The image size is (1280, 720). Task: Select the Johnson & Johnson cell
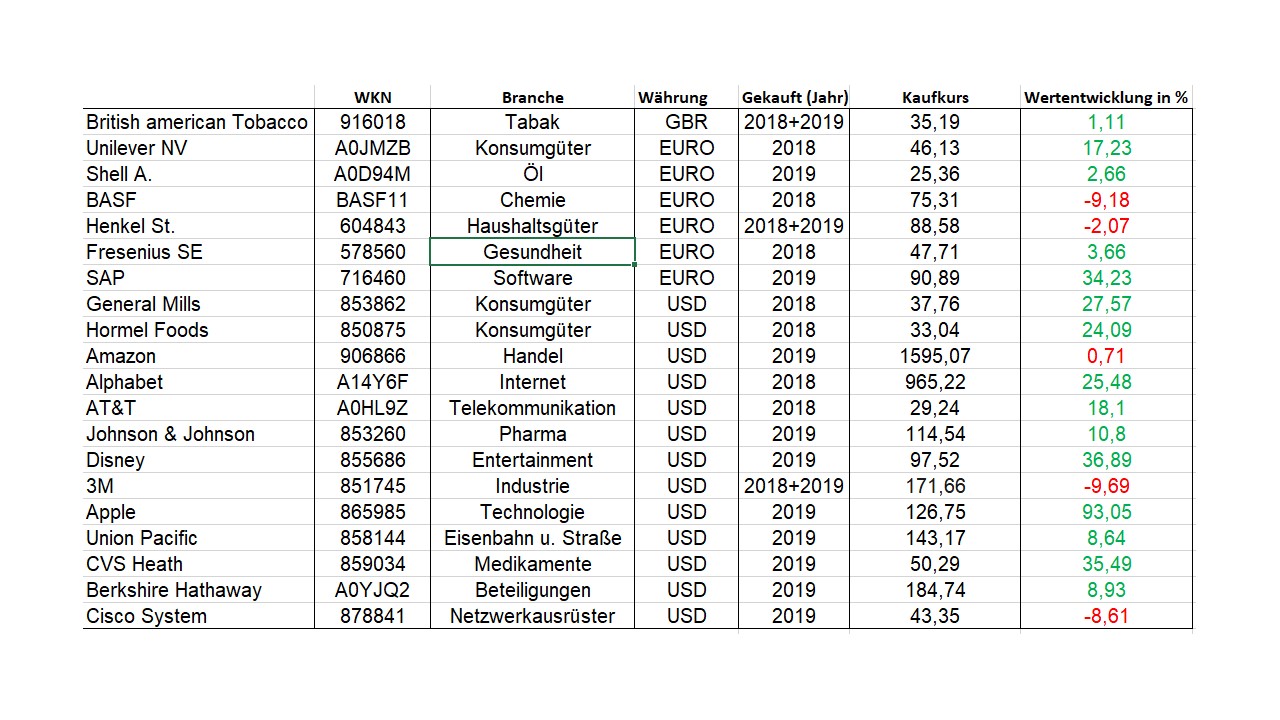coord(171,434)
